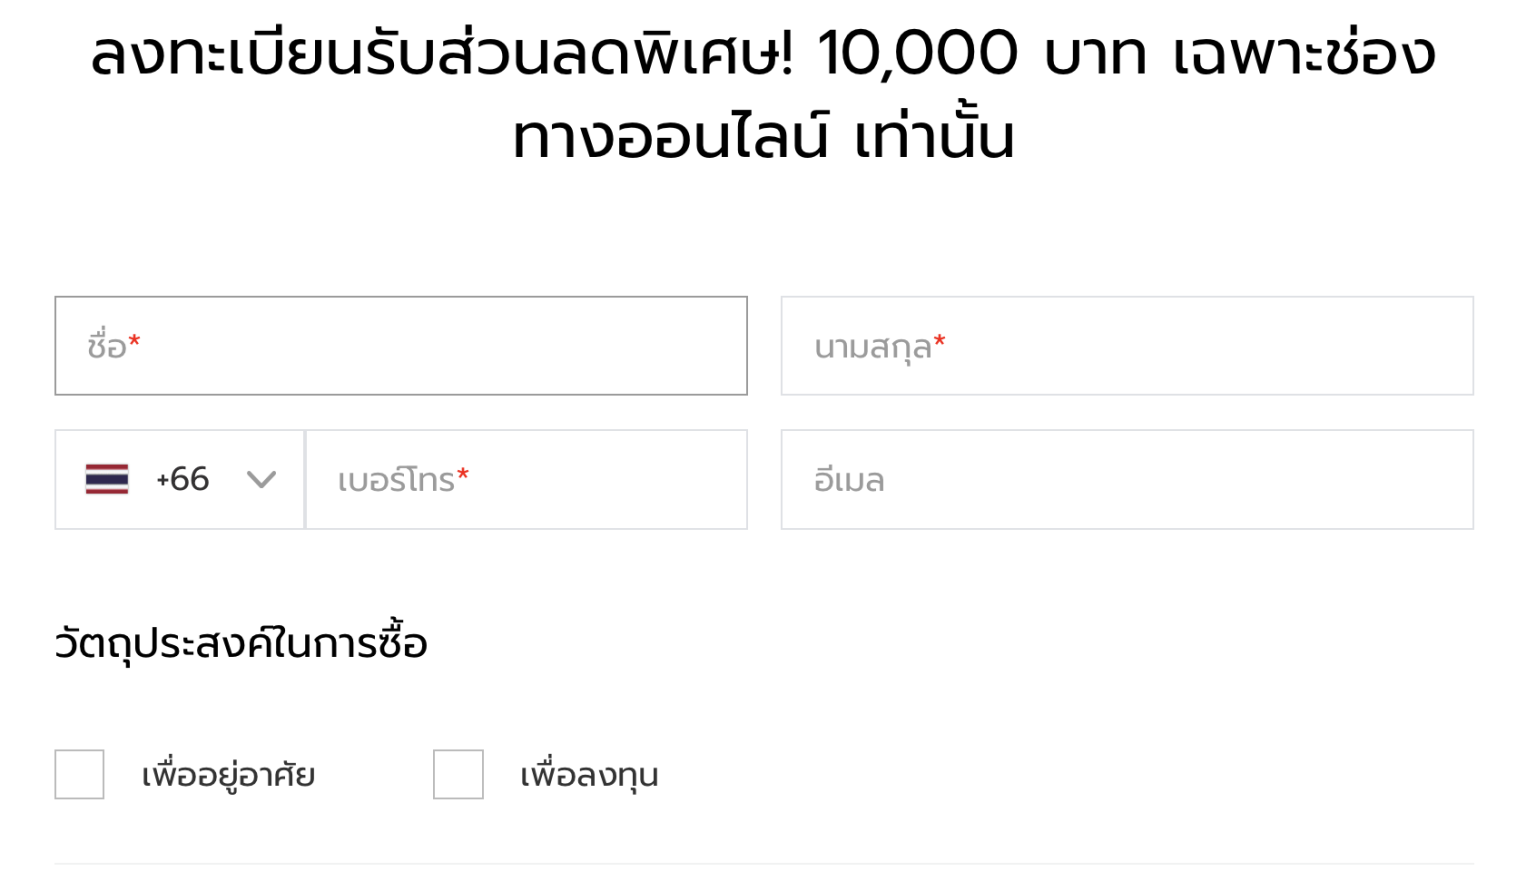Click the divider line below checkboxes
1536x891 pixels.
coord(764,863)
